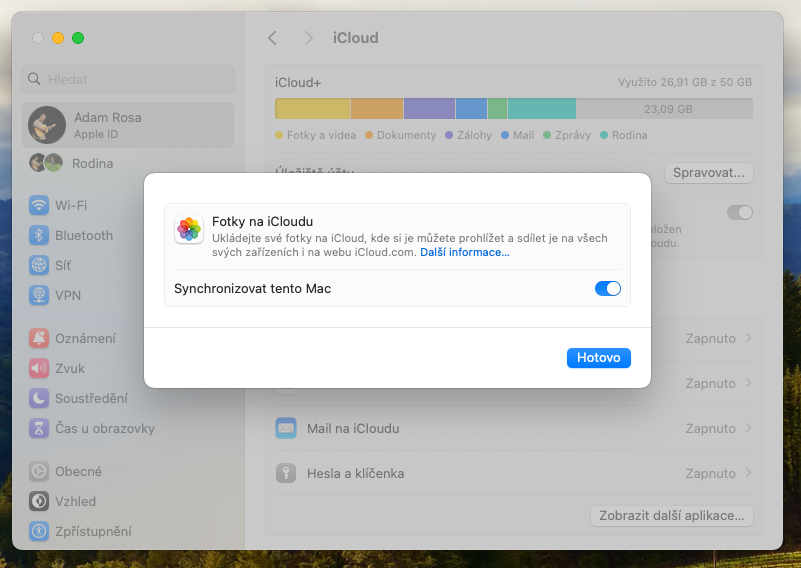Click the Mail na iCloudu icon
This screenshot has height=568, width=801.
click(287, 428)
